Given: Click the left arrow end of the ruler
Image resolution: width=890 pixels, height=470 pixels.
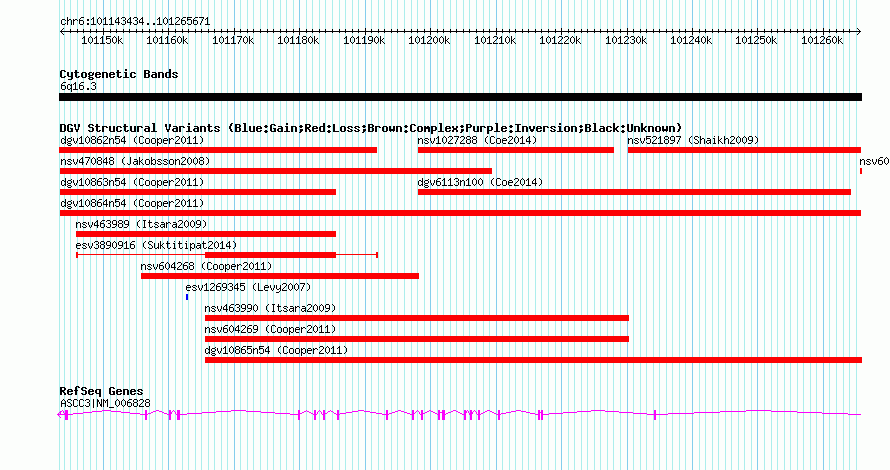Looking at the screenshot, I should [62, 32].
